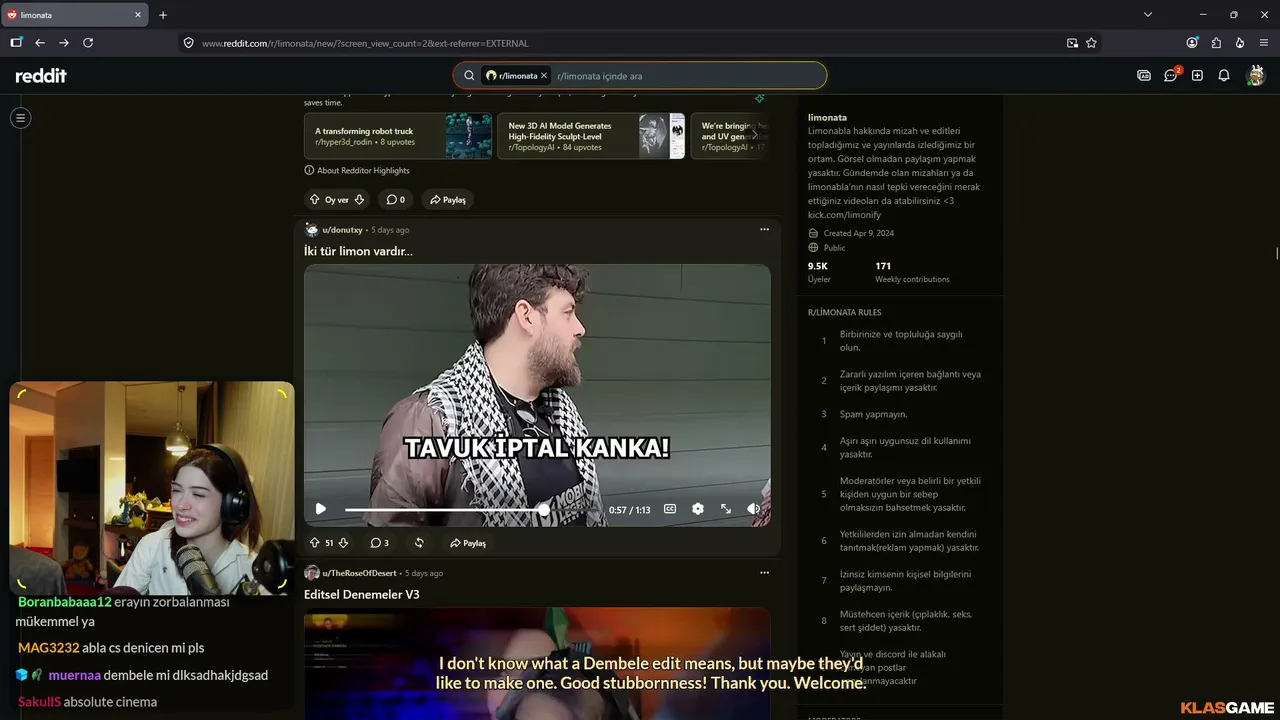The image size is (1280, 720).
Task: Upvote u/donutxy post with 51 votes
Action: pos(315,543)
